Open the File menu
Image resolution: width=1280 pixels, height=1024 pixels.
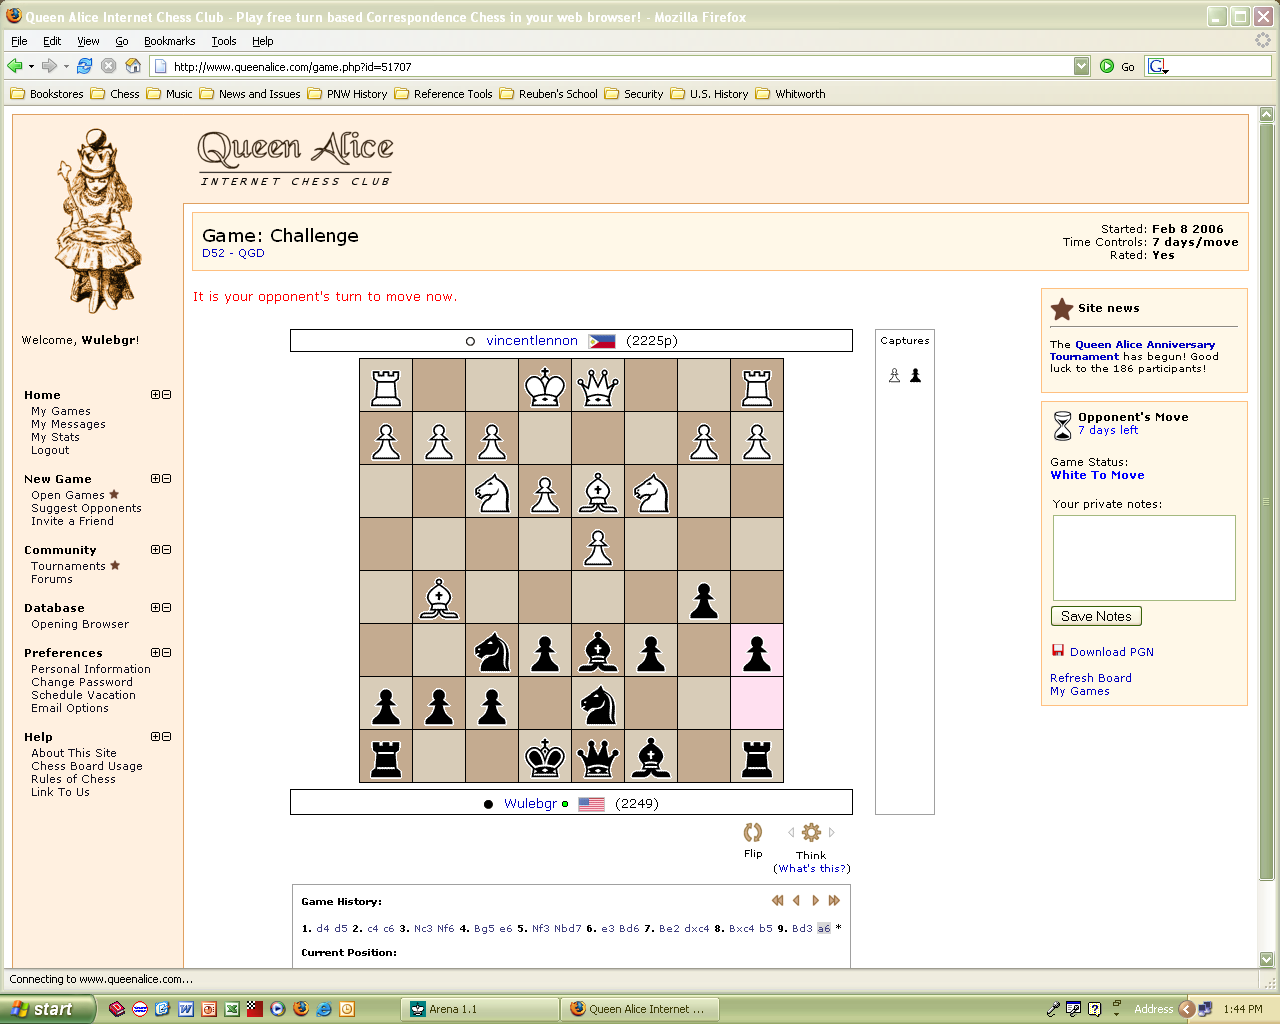tap(19, 41)
